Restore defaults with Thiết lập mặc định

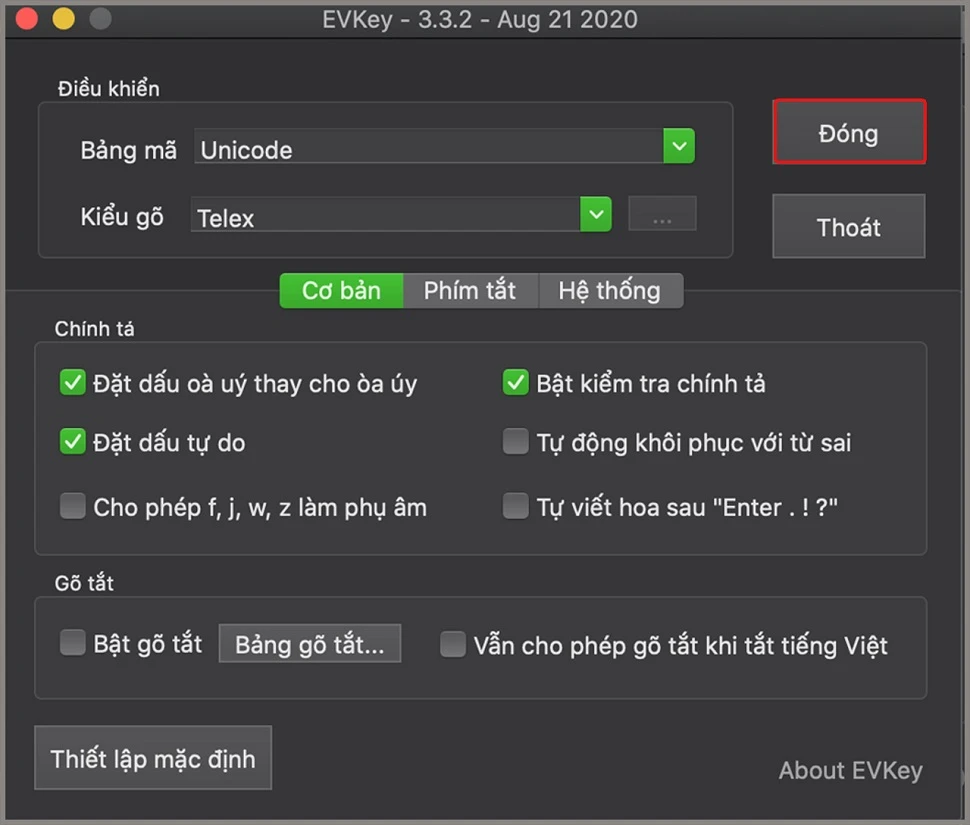[153, 758]
